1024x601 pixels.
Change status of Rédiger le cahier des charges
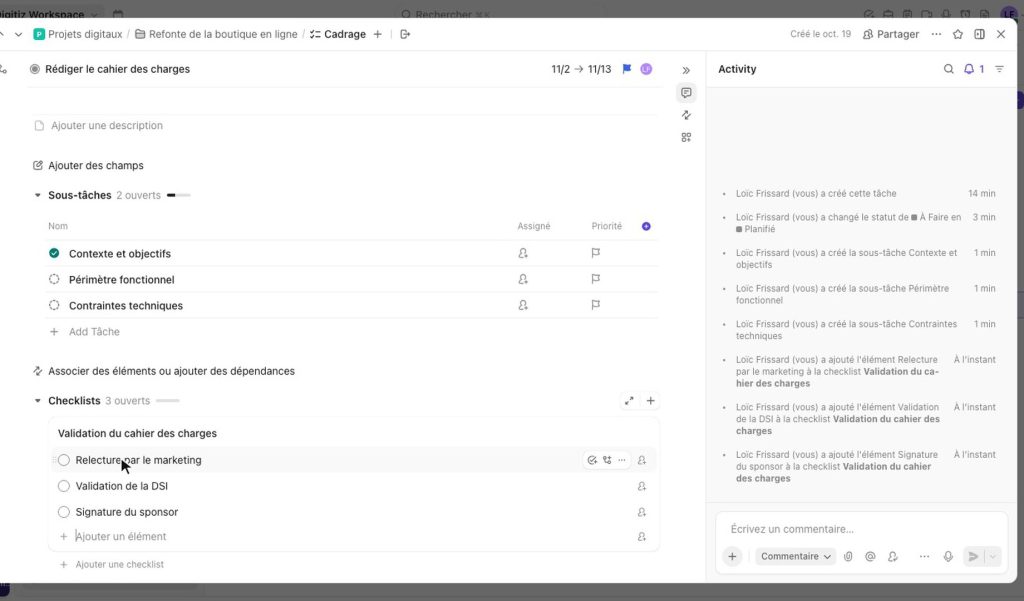35,69
